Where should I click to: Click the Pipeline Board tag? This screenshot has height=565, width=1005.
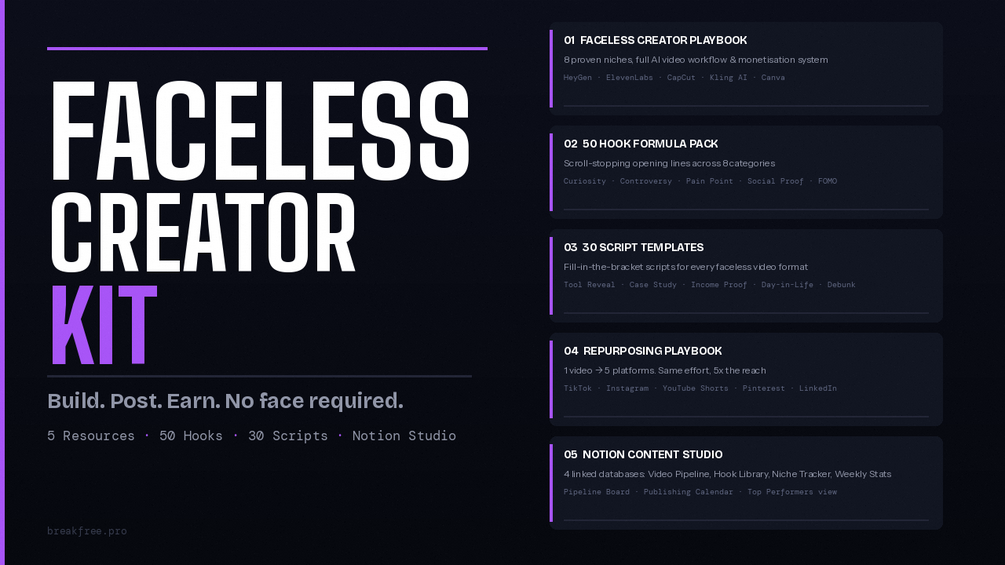click(x=597, y=492)
